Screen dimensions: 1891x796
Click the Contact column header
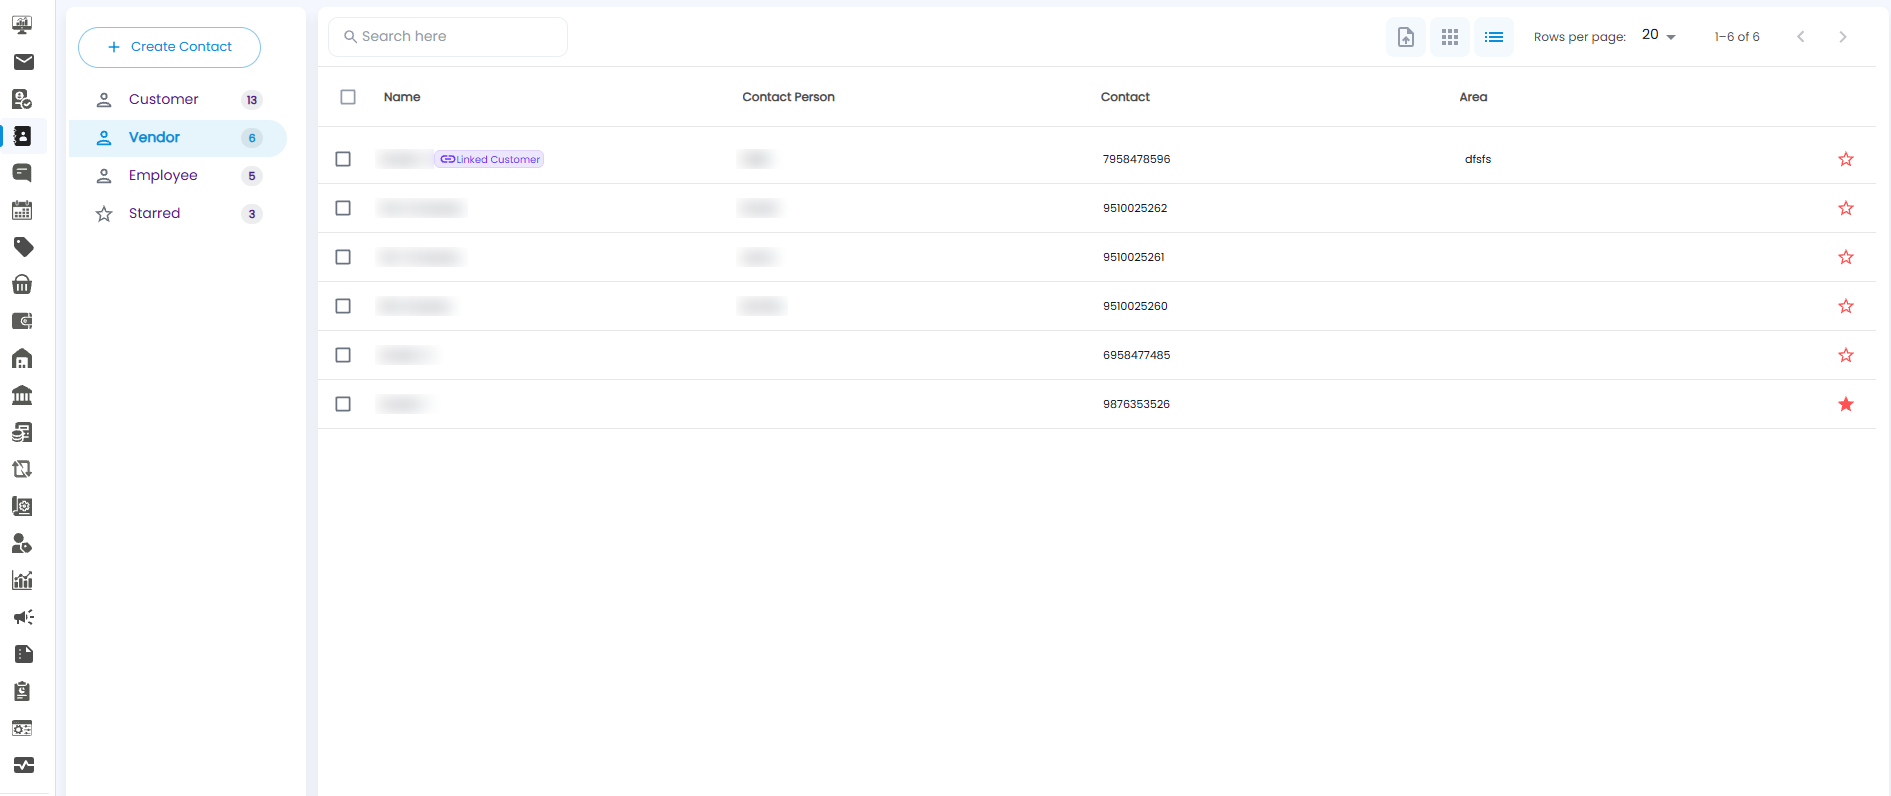(1125, 97)
